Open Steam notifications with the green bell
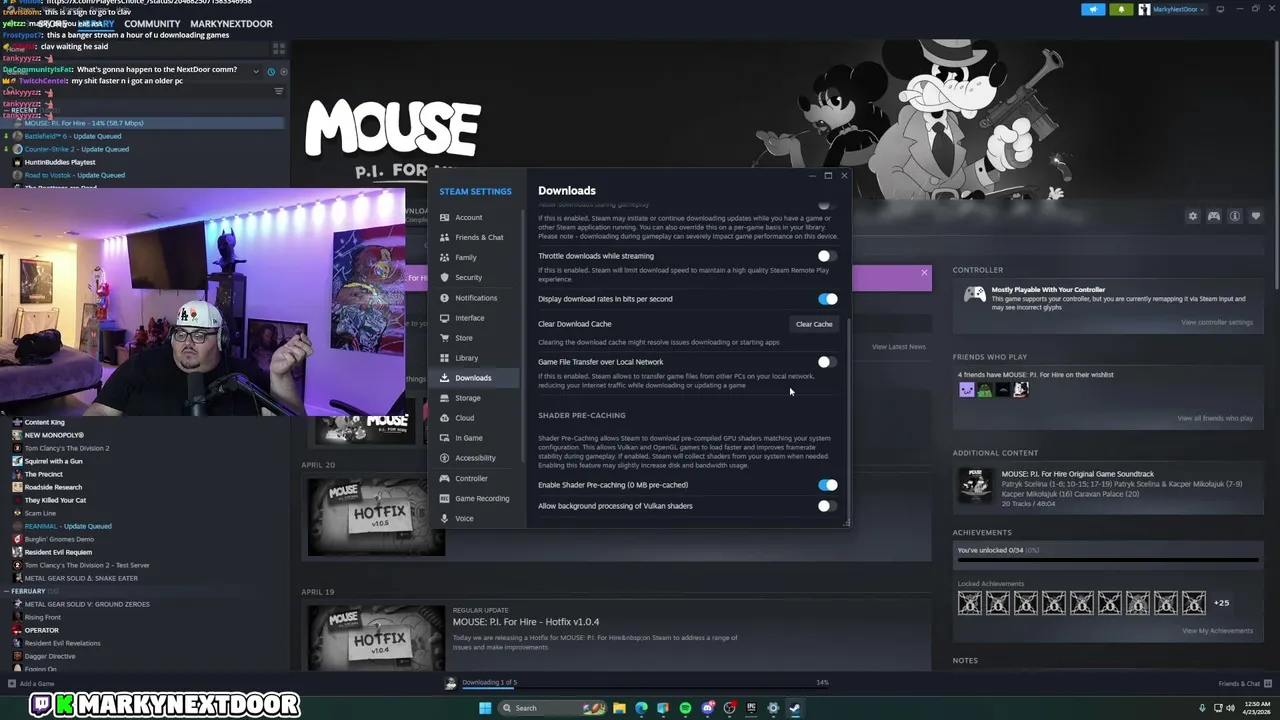 tap(1121, 9)
